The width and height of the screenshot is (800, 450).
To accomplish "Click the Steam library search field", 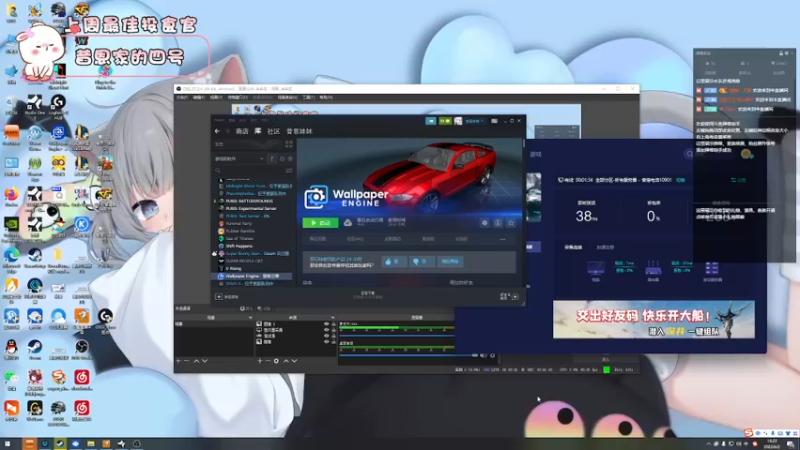I will coord(248,170).
